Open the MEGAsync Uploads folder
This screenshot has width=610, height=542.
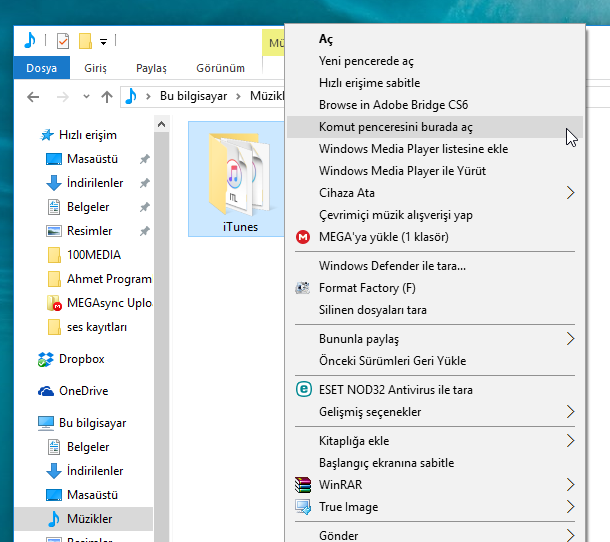(x=109, y=303)
